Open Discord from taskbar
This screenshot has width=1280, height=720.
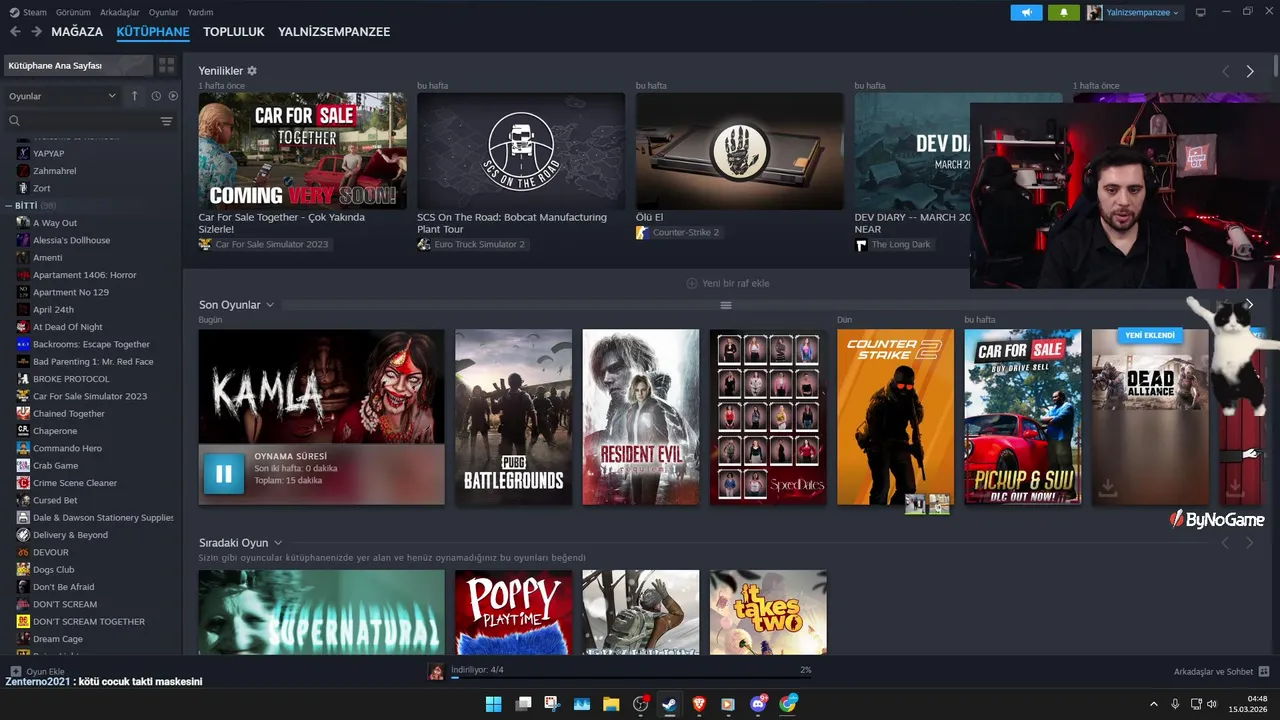758,704
